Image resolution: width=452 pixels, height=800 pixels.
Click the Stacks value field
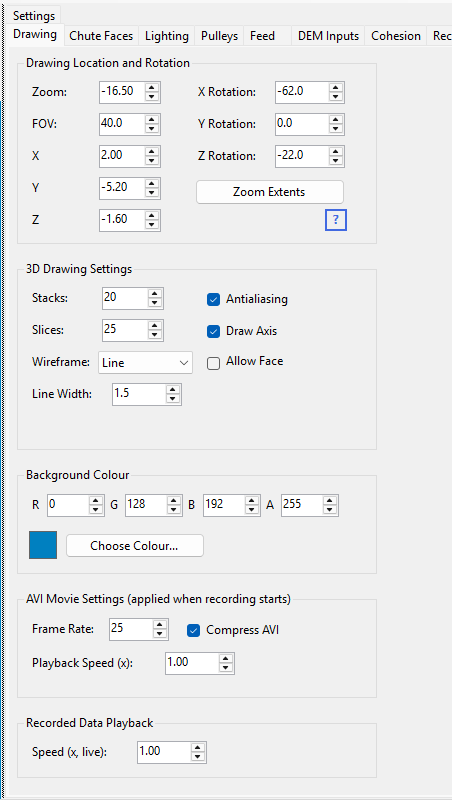click(x=125, y=298)
